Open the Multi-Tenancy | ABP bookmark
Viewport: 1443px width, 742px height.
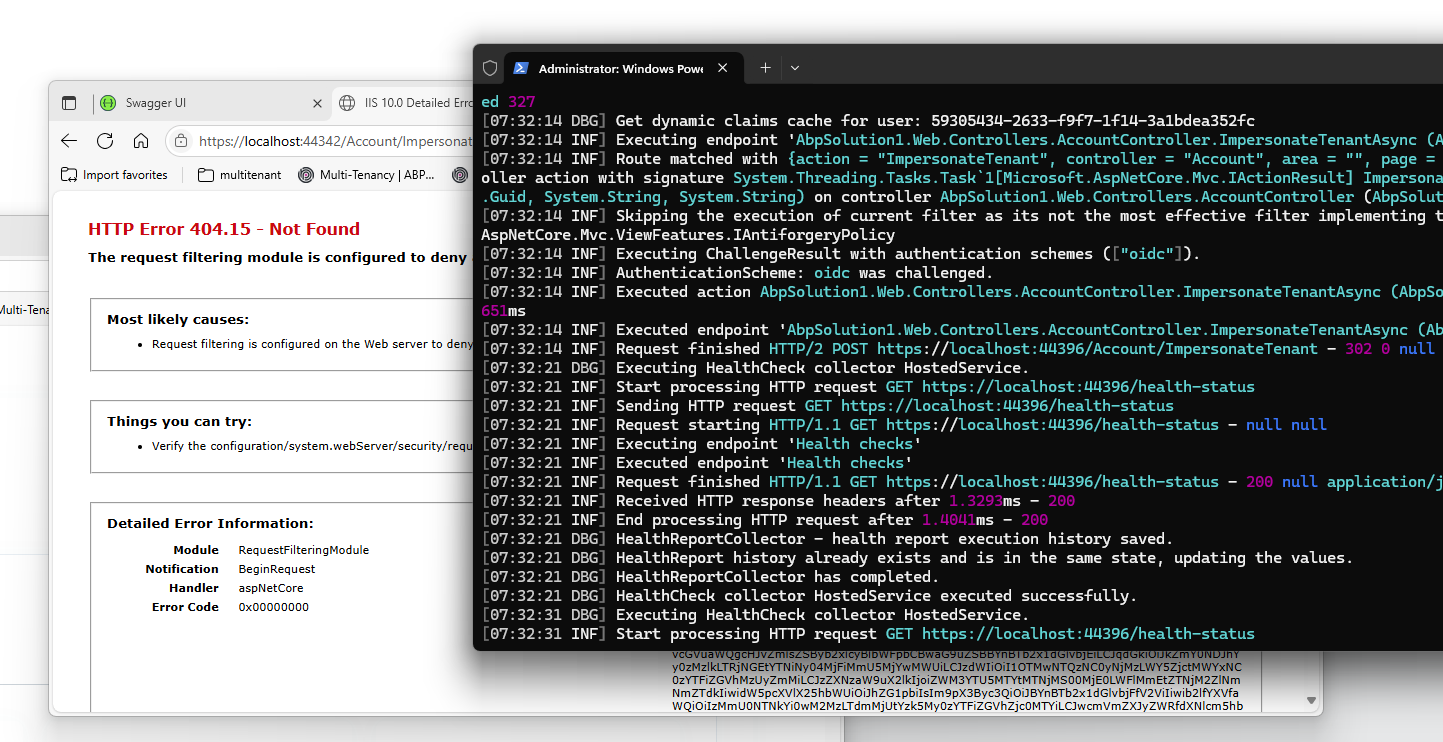[367, 175]
